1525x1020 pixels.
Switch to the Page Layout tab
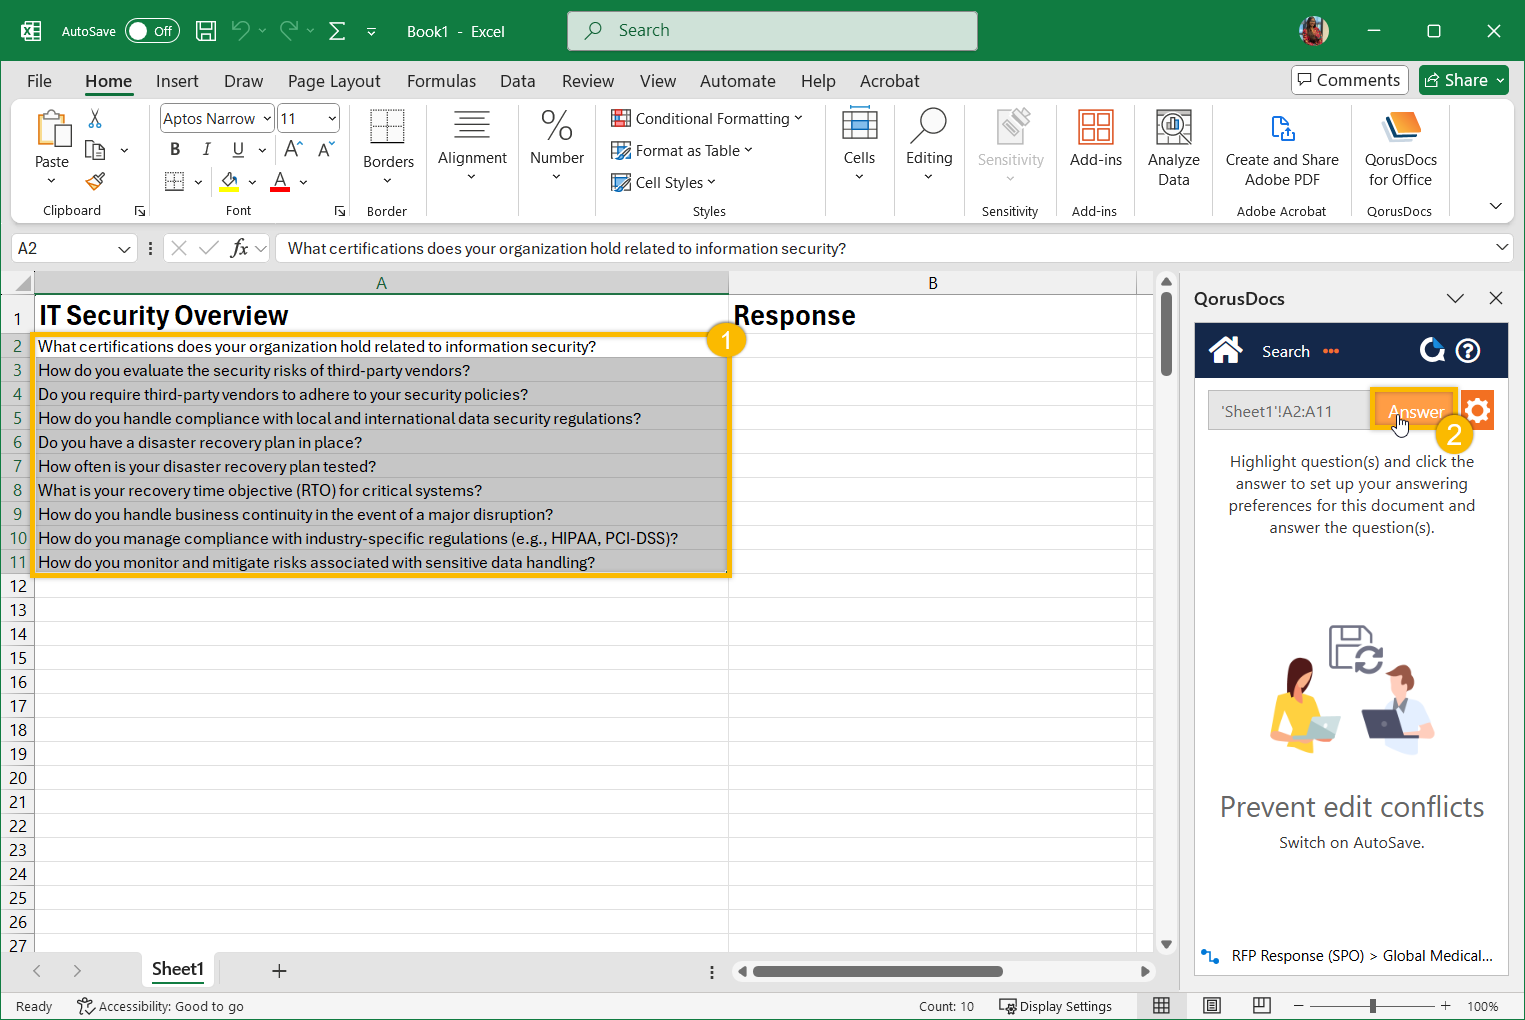pyautogui.click(x=334, y=81)
